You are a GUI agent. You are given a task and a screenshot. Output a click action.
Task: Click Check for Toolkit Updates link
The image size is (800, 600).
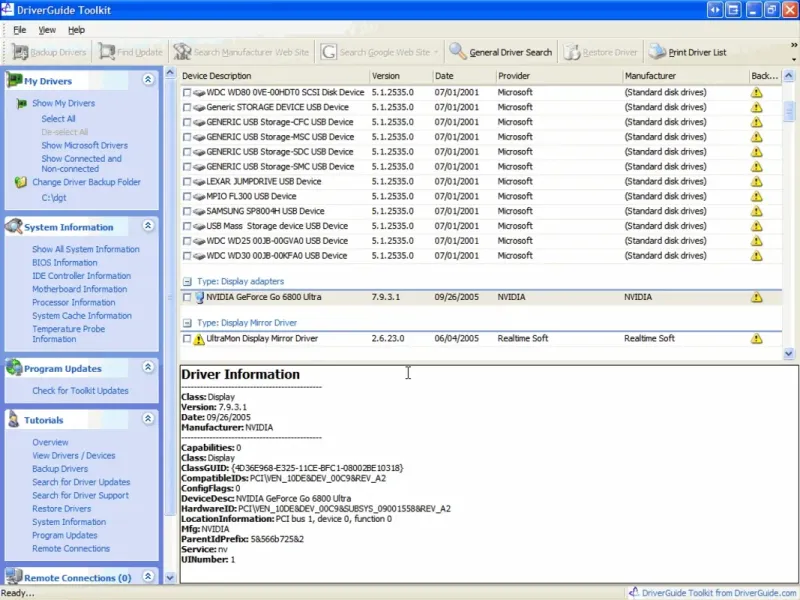(80, 391)
